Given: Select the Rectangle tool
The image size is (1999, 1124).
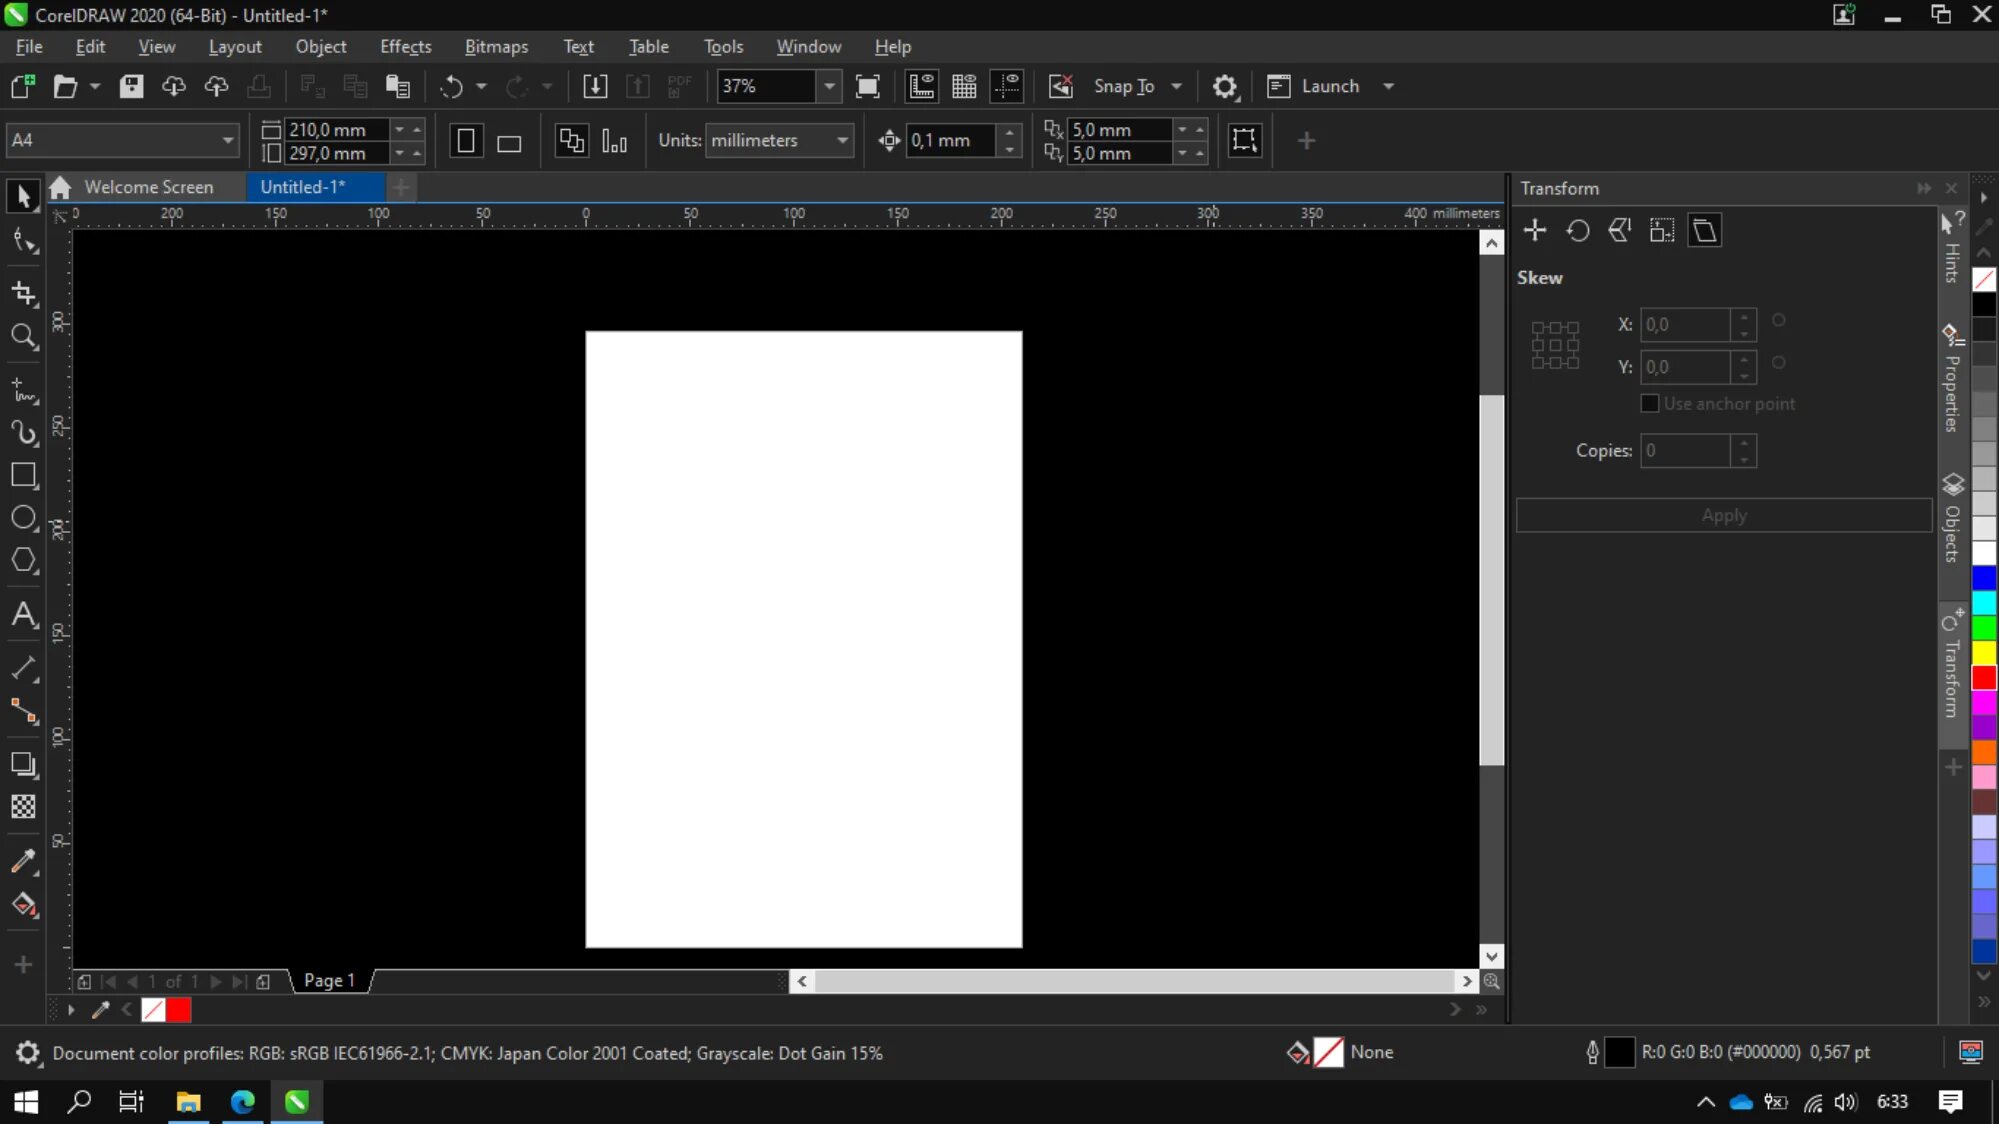Looking at the screenshot, I should coord(24,475).
